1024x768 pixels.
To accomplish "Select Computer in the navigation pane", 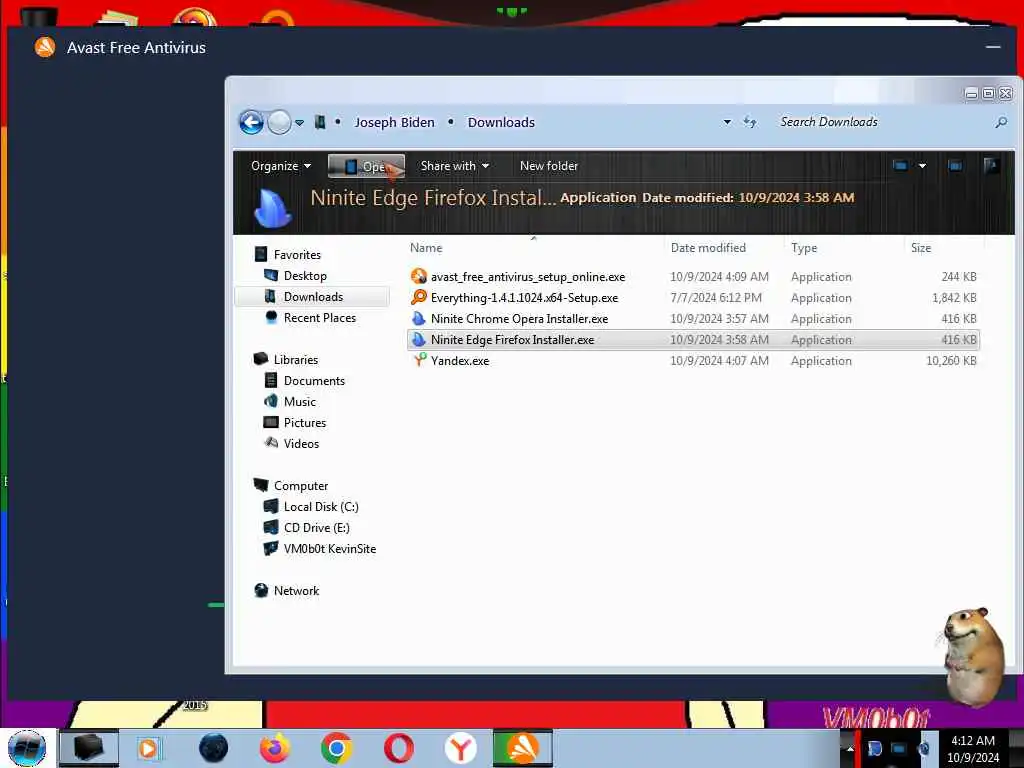I will 300,486.
